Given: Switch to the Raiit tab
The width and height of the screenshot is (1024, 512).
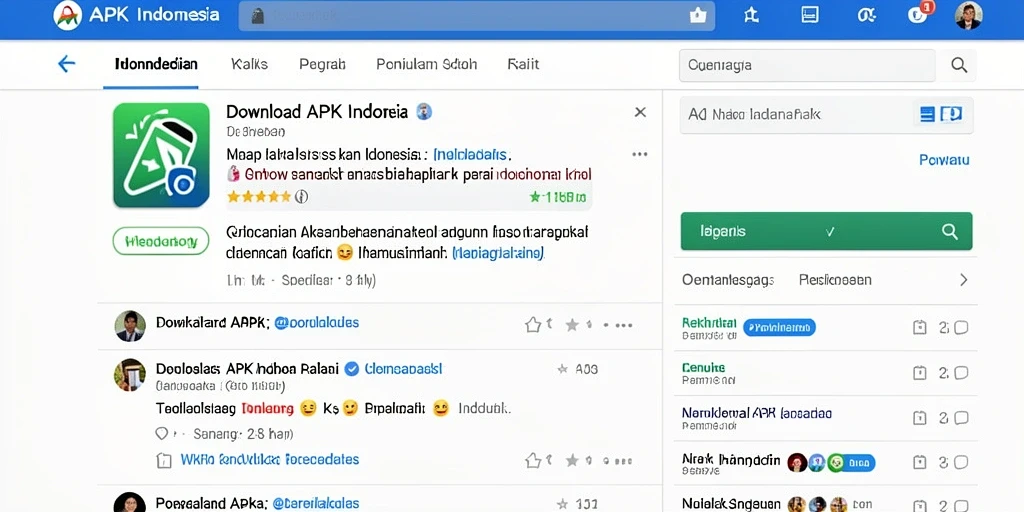Looking at the screenshot, I should pyautogui.click(x=523, y=64).
